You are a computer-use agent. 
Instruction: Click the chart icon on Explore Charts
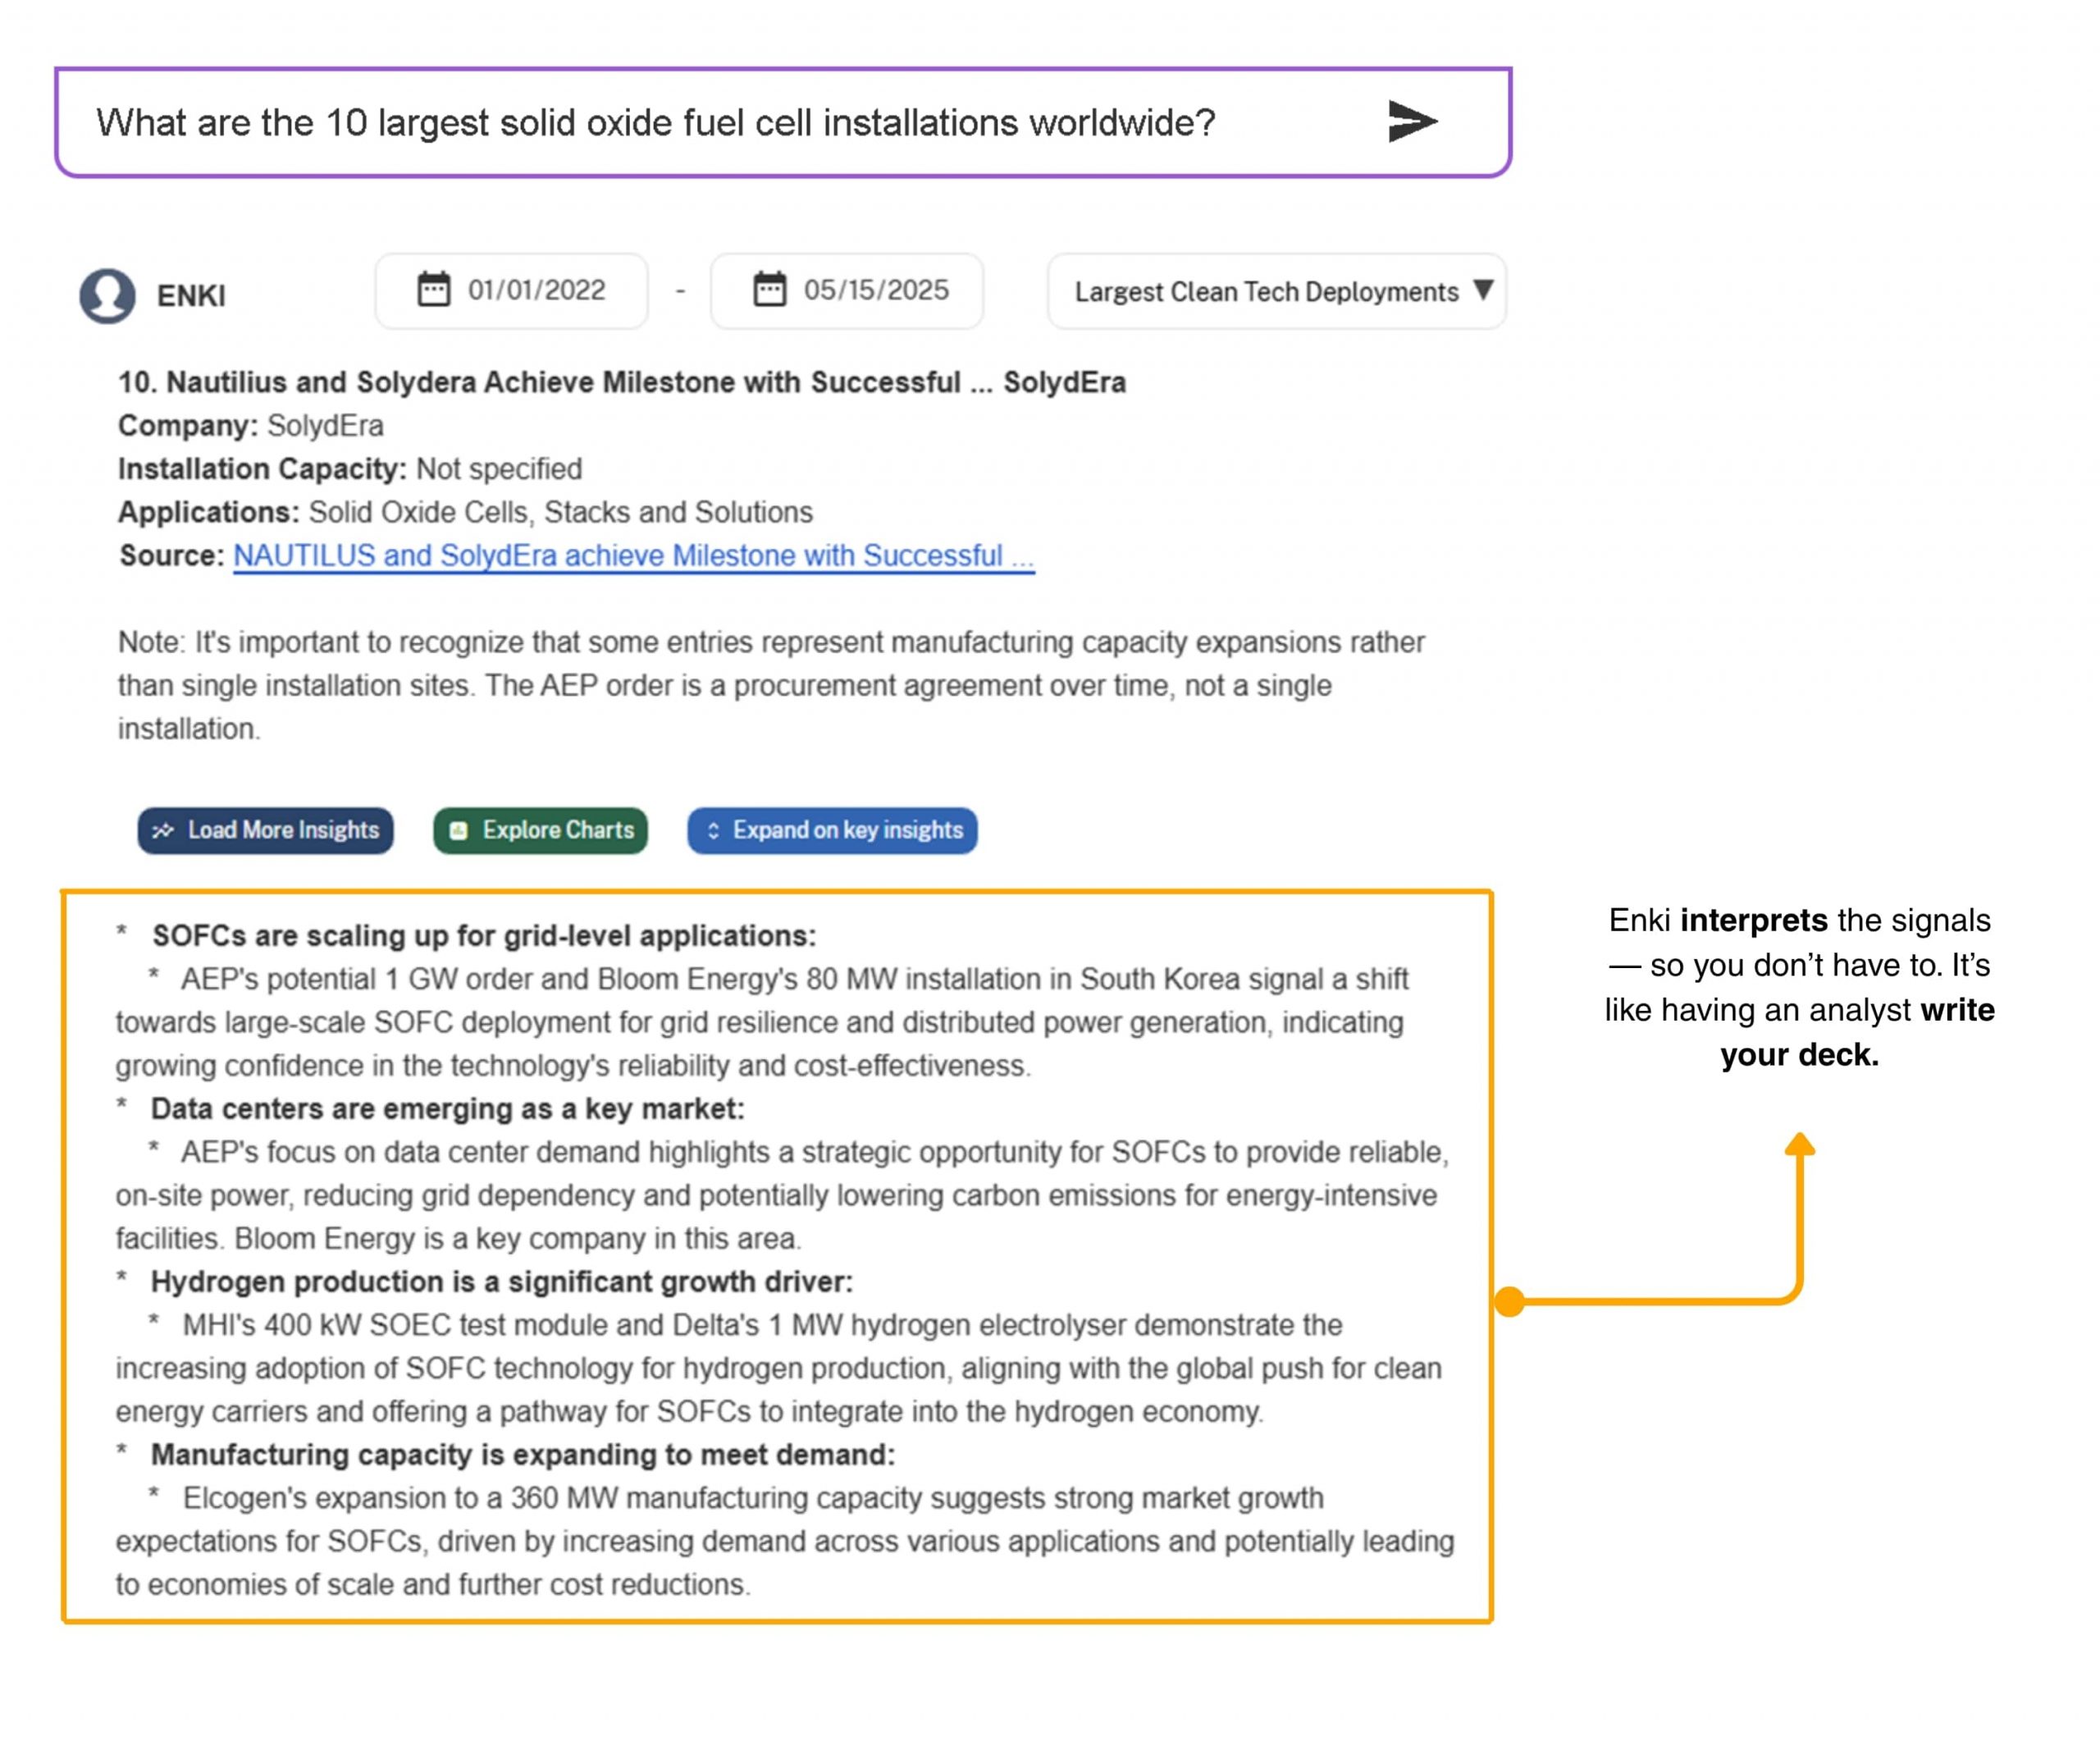(459, 830)
